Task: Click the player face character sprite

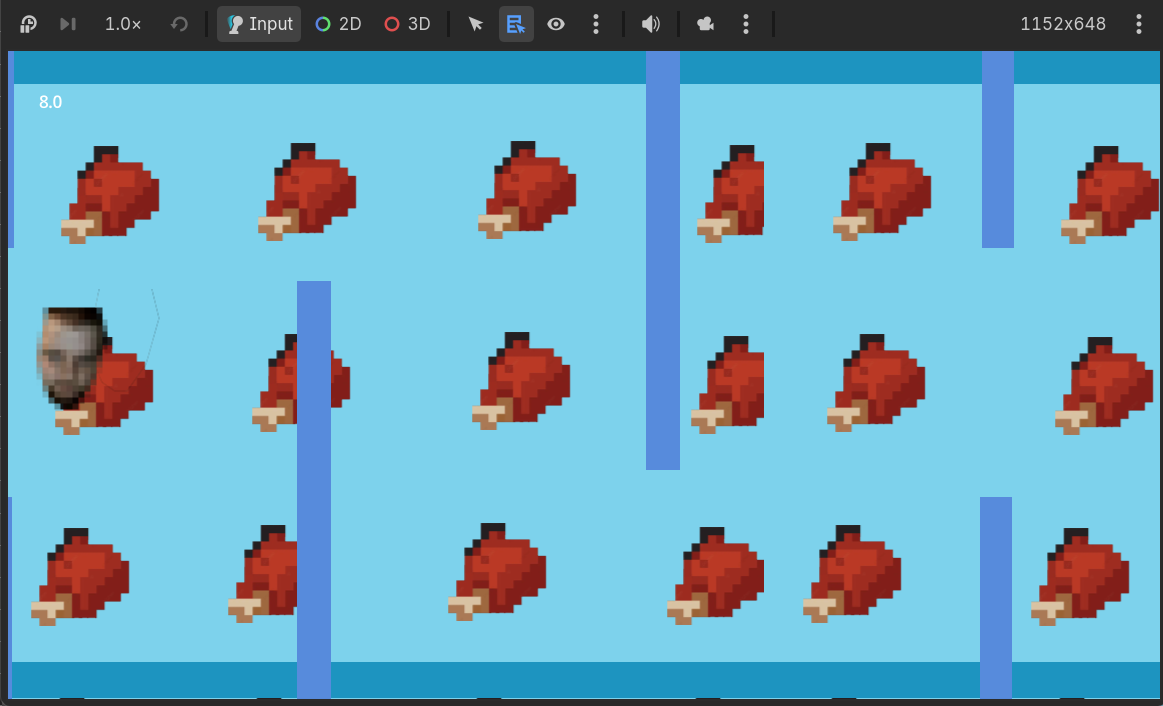Action: tap(71, 357)
